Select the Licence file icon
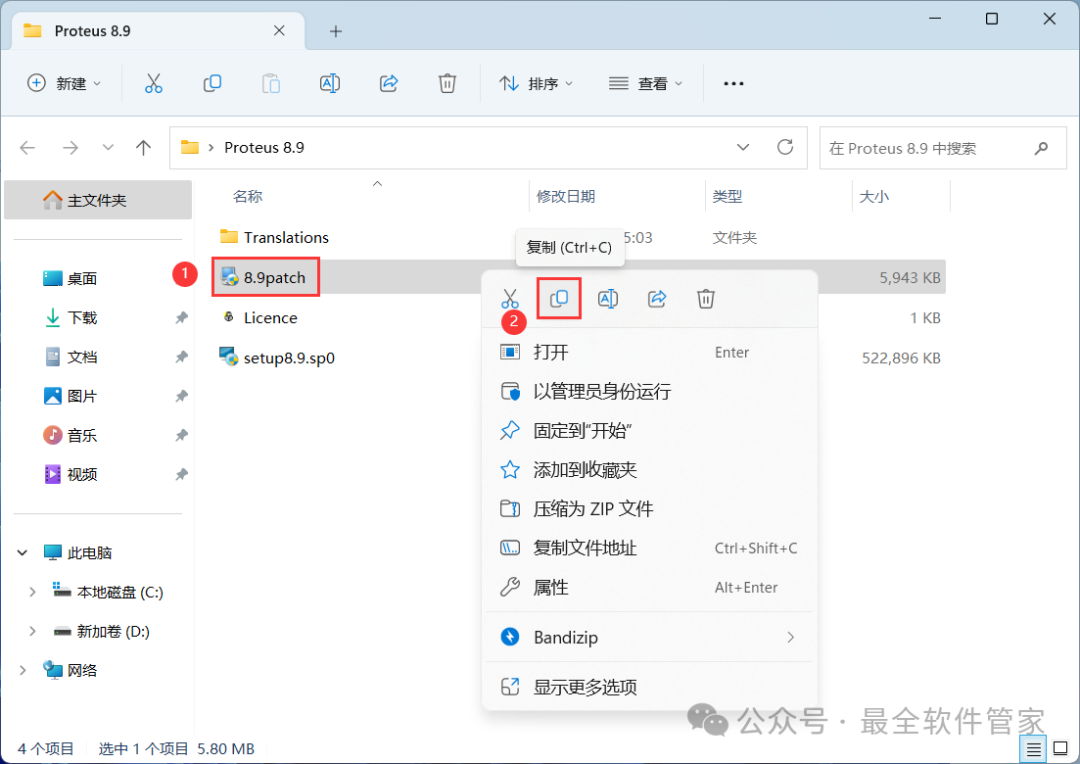The image size is (1080, 764). (x=229, y=317)
